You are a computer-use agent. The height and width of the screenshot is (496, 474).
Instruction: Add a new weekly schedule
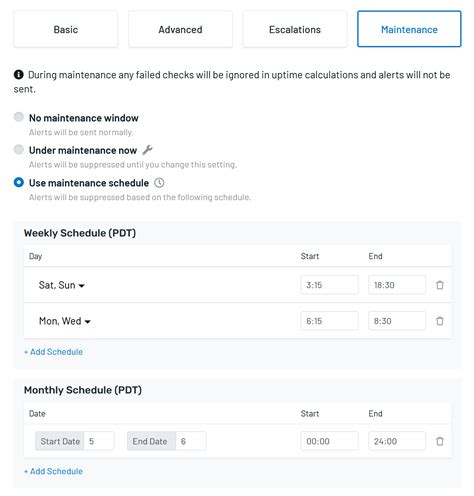[x=53, y=352]
